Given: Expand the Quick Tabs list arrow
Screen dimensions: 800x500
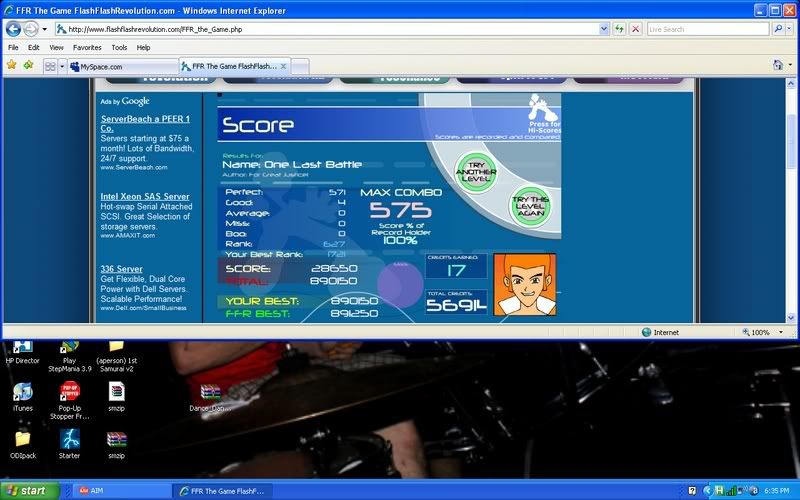Looking at the screenshot, I should tap(62, 66).
